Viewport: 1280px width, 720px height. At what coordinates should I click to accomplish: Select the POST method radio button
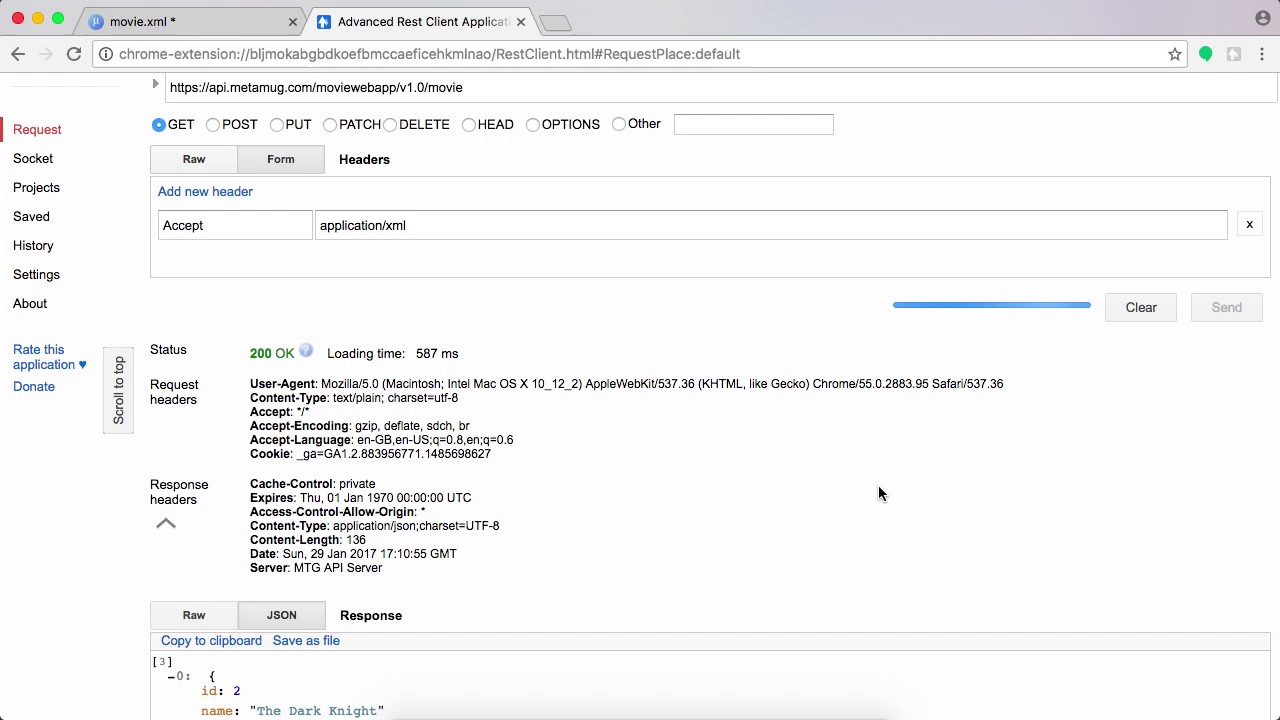[213, 125]
